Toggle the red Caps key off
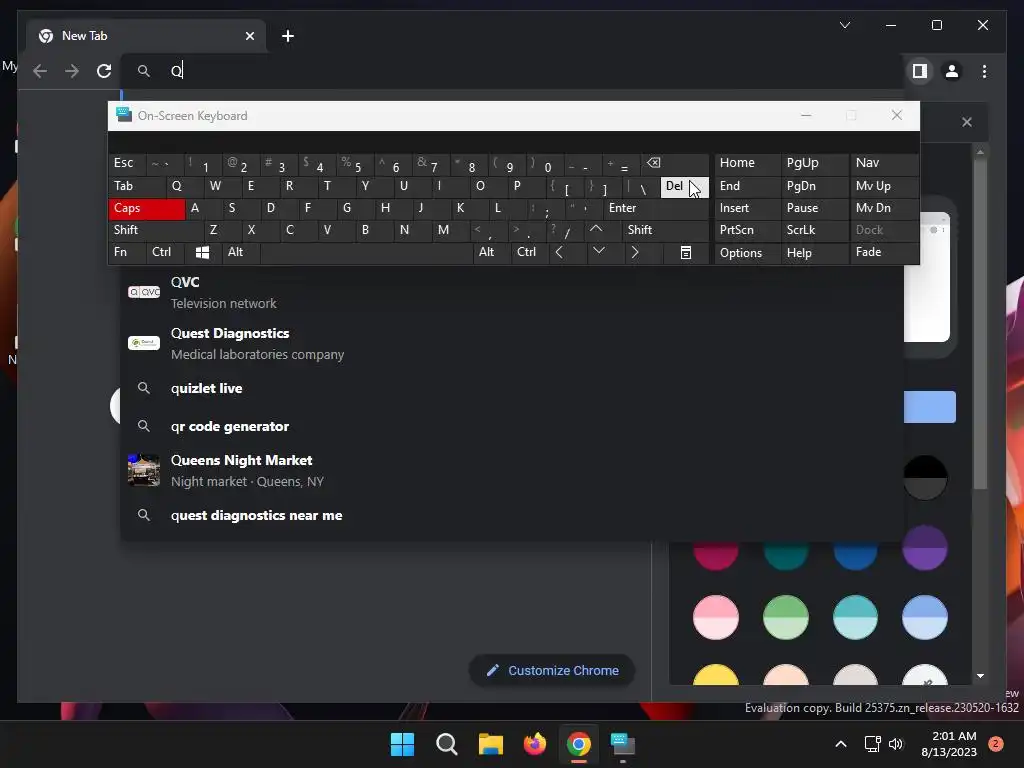Image resolution: width=1024 pixels, height=768 pixels. [x=146, y=208]
